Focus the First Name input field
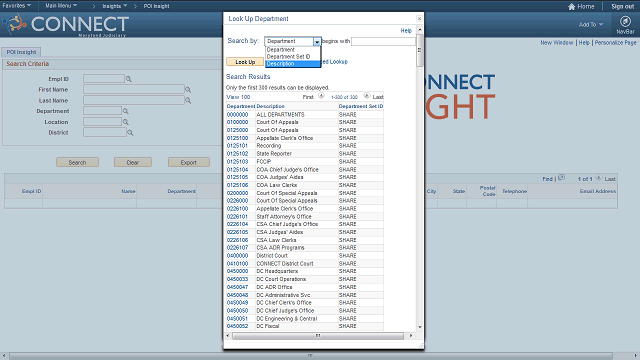Screen dimensions: 640x360 pyautogui.click(x=134, y=89)
